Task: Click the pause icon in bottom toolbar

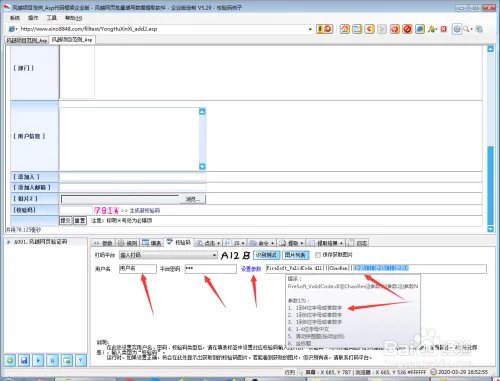Action: [x=53, y=360]
